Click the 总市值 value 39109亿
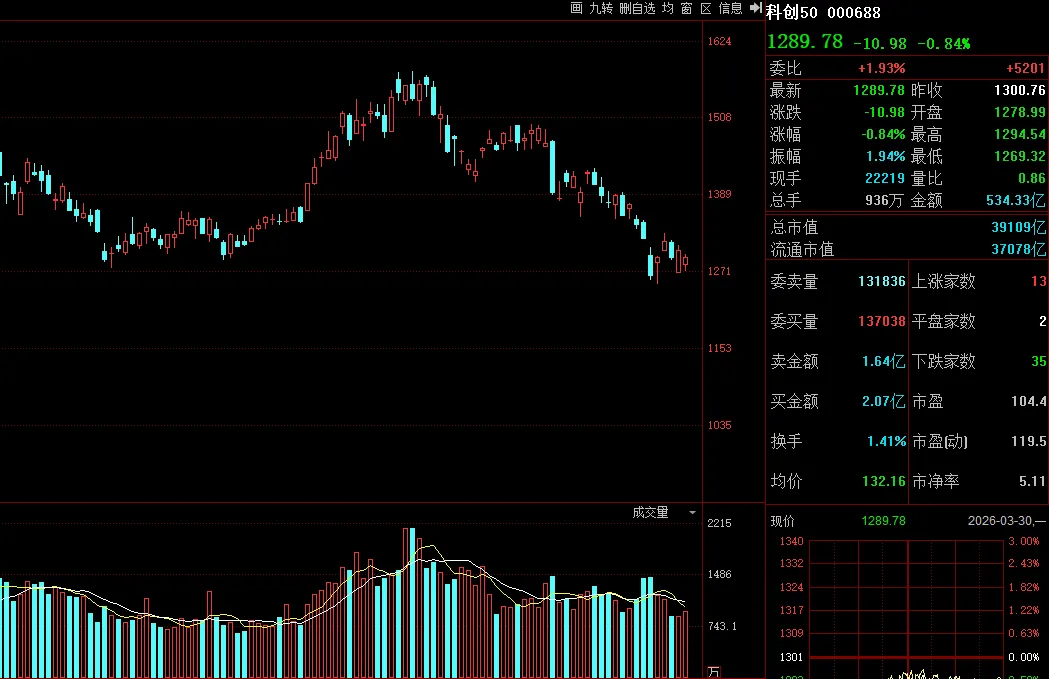 (1018, 227)
